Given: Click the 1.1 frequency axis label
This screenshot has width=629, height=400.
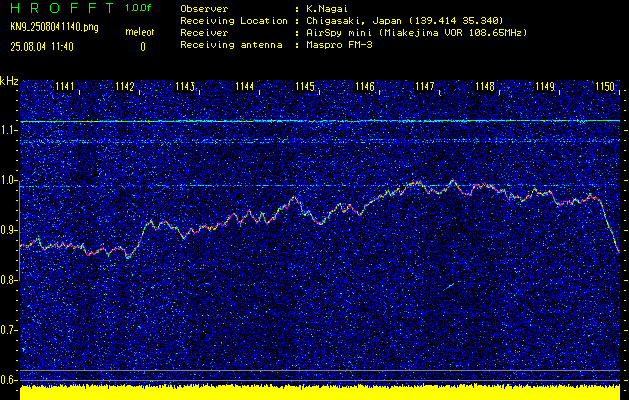Looking at the screenshot, I should pos(7,130).
